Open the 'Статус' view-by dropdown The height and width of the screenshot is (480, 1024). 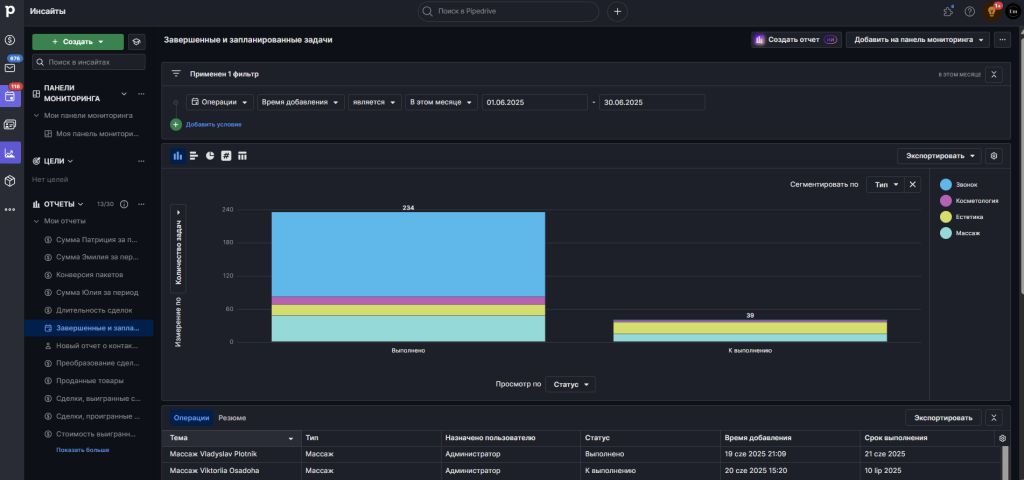[x=570, y=384]
